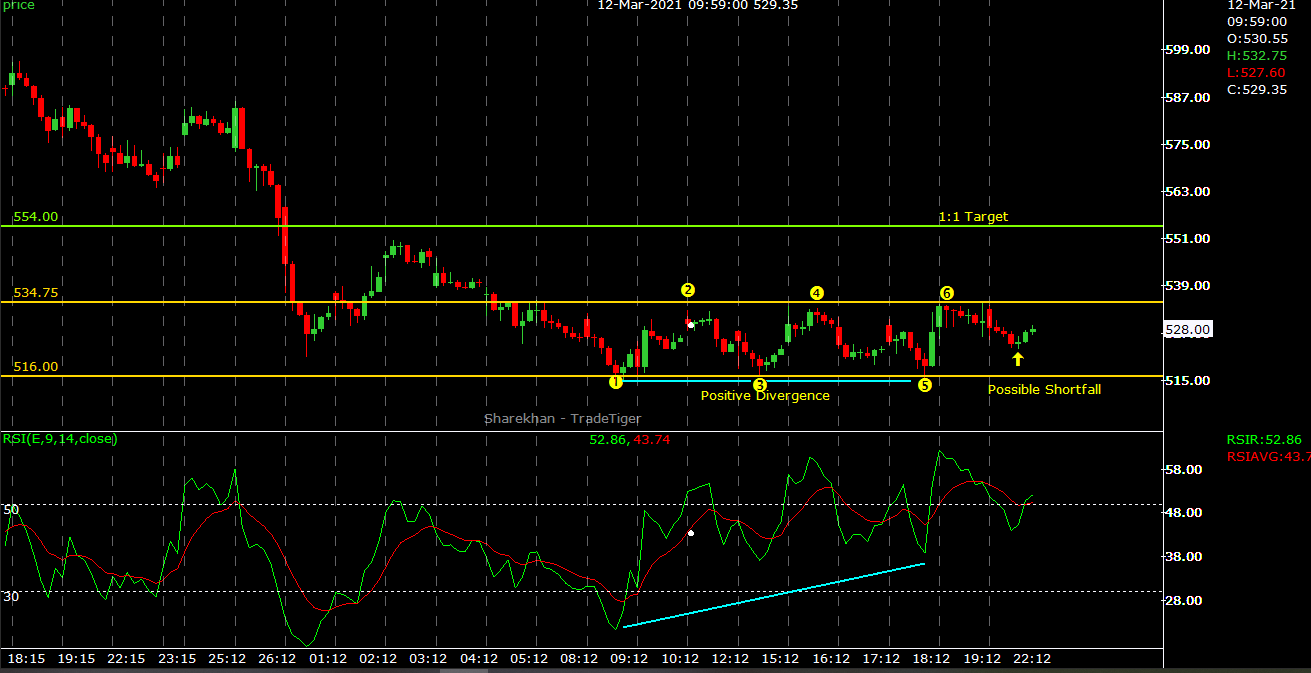Click the yellow circle marker numbered 5
This screenshot has height=673, width=1311.
pos(925,385)
